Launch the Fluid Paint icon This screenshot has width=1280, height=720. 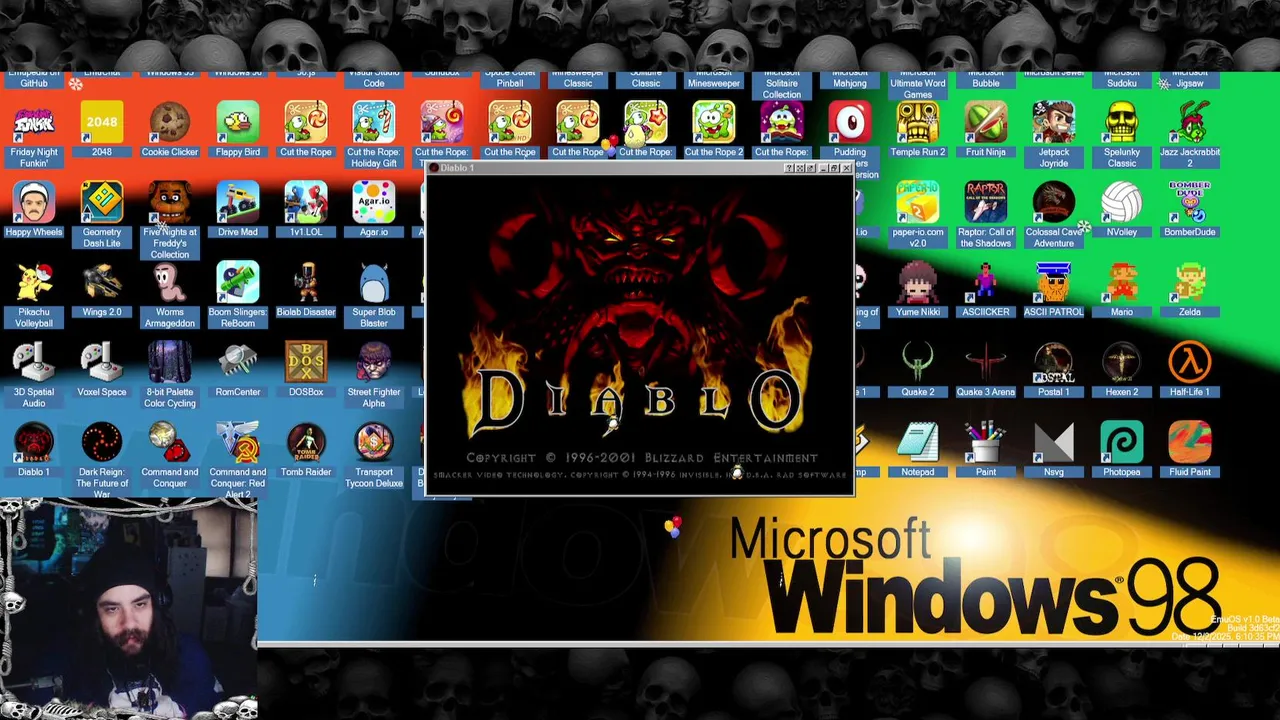click(1190, 443)
